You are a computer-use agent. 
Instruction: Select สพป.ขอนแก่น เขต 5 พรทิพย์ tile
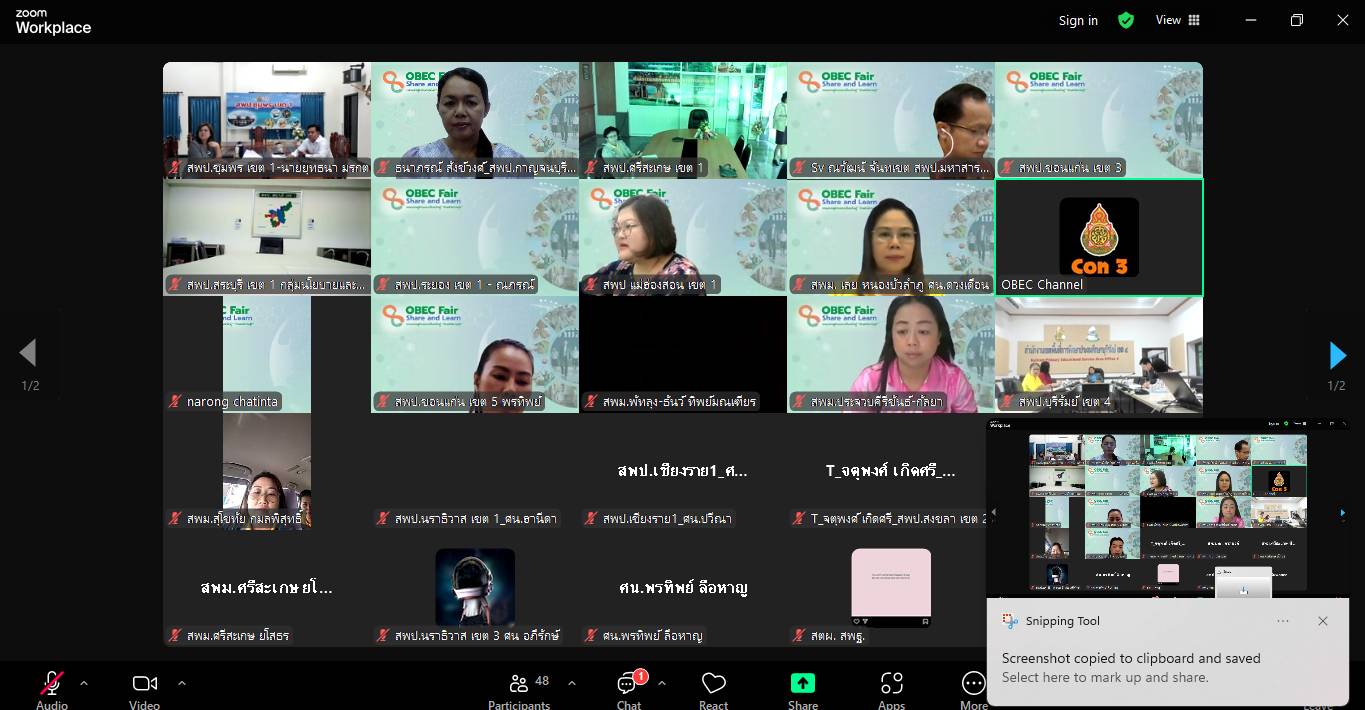pyautogui.click(x=475, y=354)
